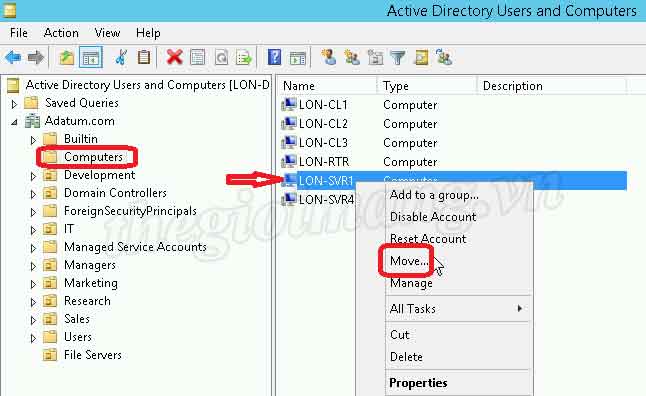Screen dimensions: 646x396
Task: Click the Add to group toolbar icon
Action: (444, 57)
